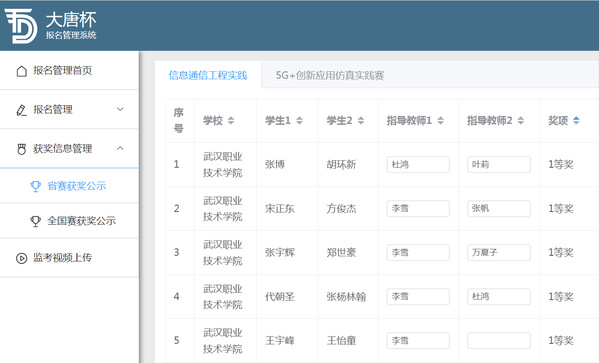Click student name 郑世豪
Screen dimensions: 599x363
click(x=341, y=253)
